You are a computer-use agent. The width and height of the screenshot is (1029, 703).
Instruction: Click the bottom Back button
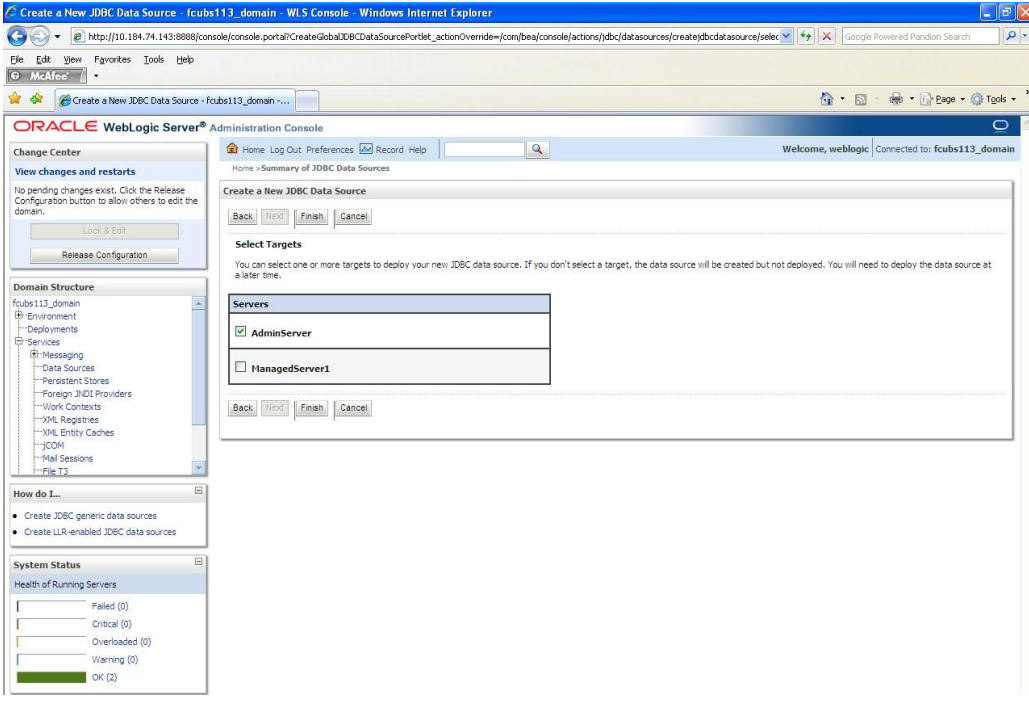coord(242,408)
